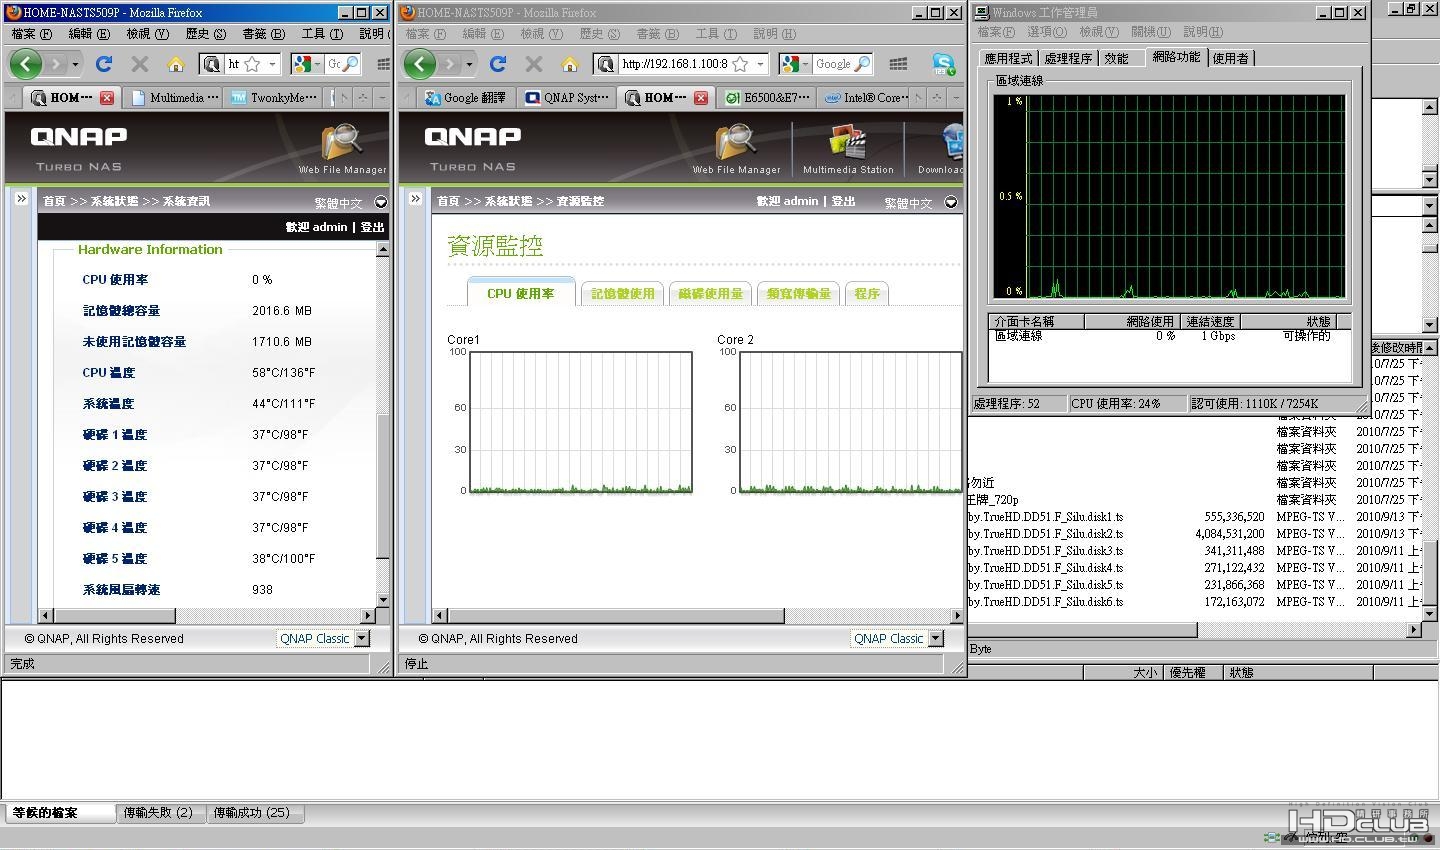
Task: Select 區域連線 adapter row in Task Manager
Action: click(1170, 336)
